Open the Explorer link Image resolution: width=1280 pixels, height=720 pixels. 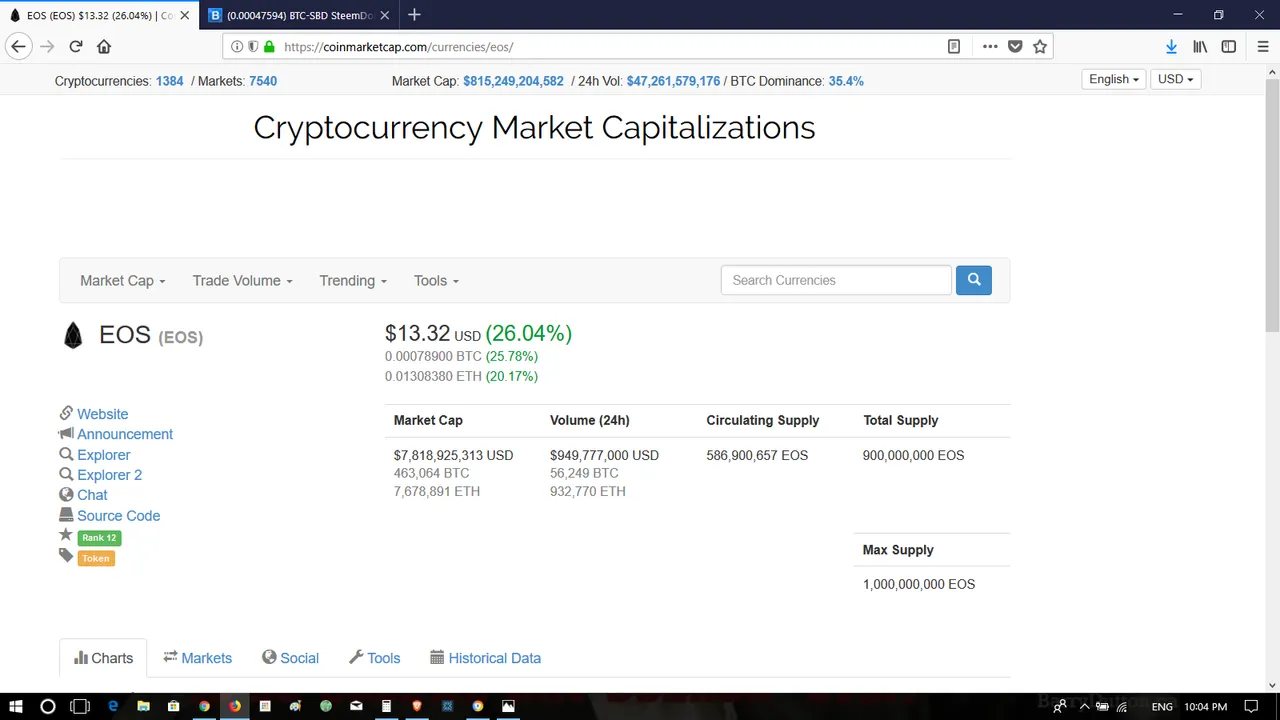[104, 455]
